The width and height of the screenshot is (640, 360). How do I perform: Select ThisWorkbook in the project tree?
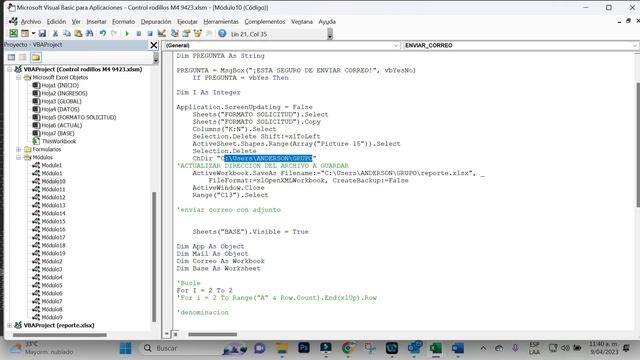(x=59, y=141)
